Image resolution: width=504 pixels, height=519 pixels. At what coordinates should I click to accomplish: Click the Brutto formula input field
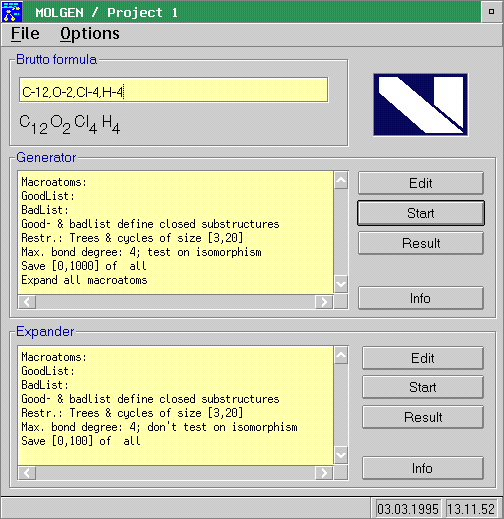[173, 90]
